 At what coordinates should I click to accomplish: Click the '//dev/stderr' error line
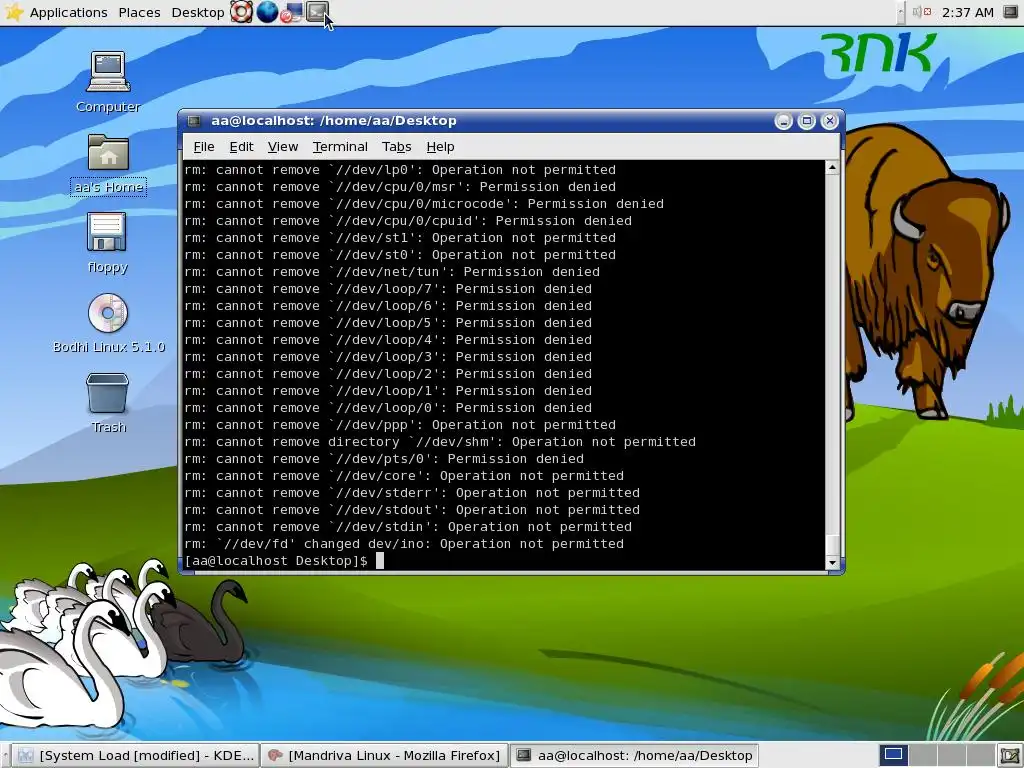point(412,493)
